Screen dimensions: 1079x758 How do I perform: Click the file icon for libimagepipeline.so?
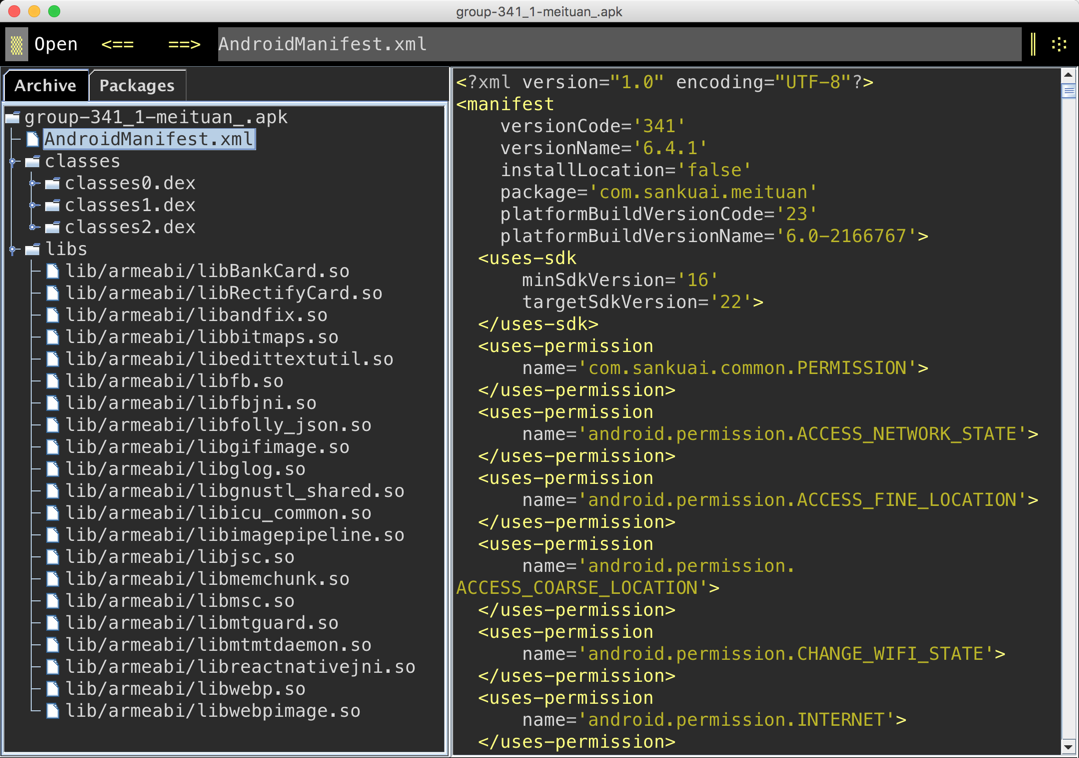[52, 535]
